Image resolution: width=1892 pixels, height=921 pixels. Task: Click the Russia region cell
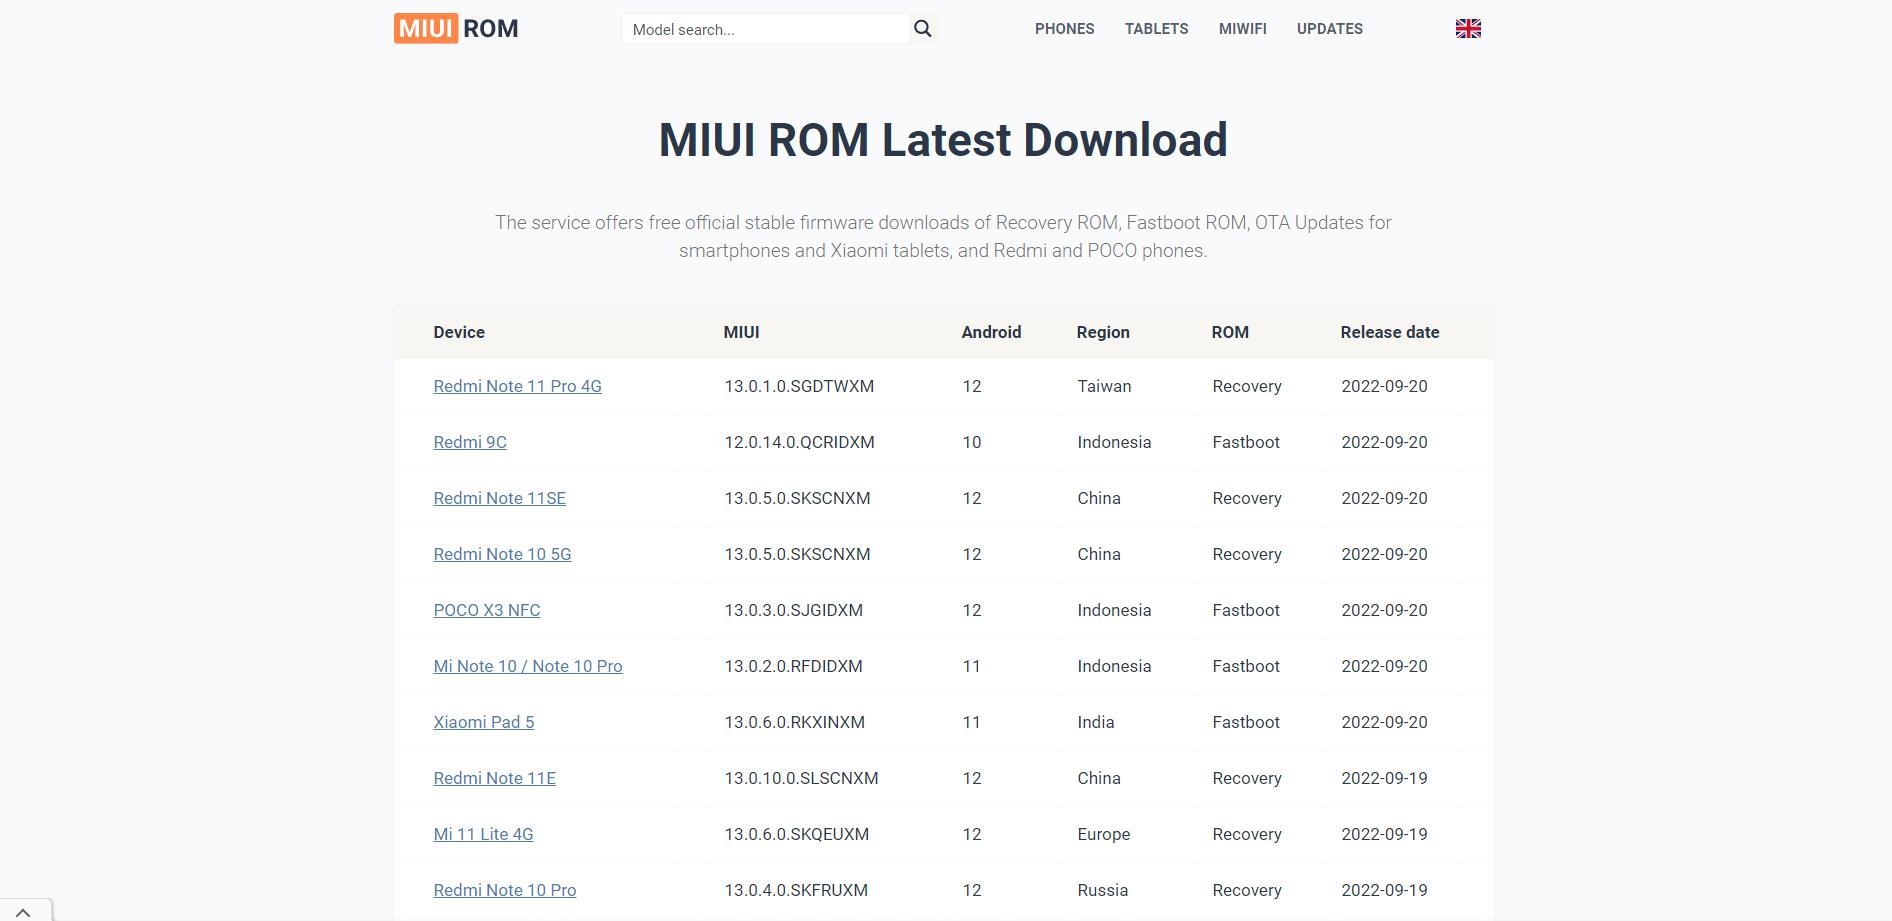tap(1102, 890)
